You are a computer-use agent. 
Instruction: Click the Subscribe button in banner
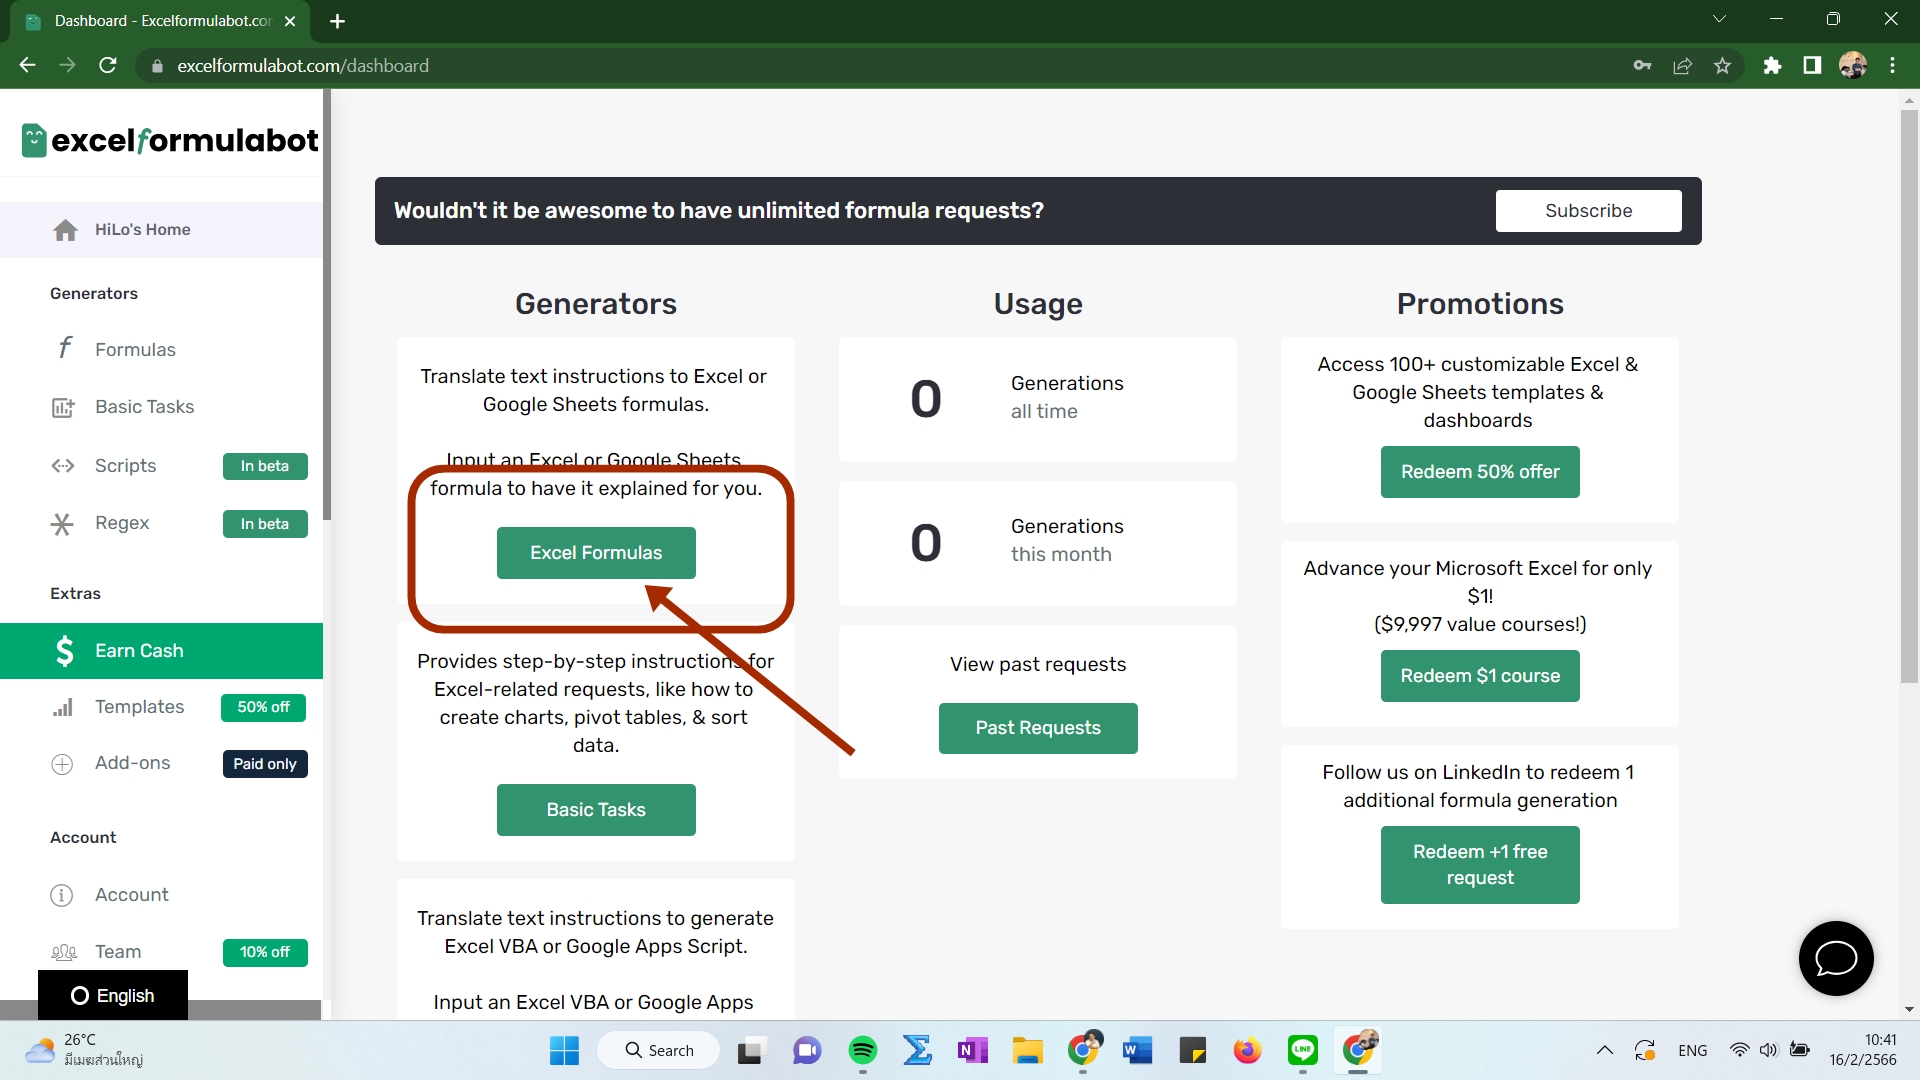pyautogui.click(x=1588, y=211)
